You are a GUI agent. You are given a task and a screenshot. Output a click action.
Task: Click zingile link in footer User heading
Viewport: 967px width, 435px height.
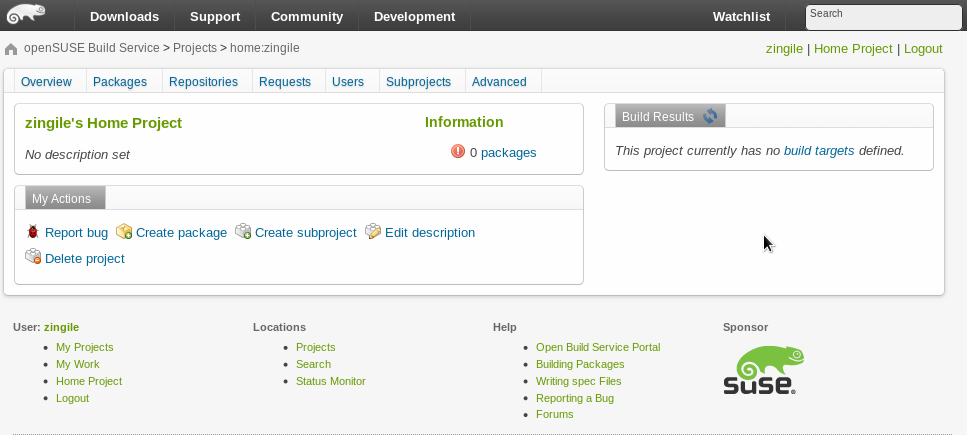61,327
